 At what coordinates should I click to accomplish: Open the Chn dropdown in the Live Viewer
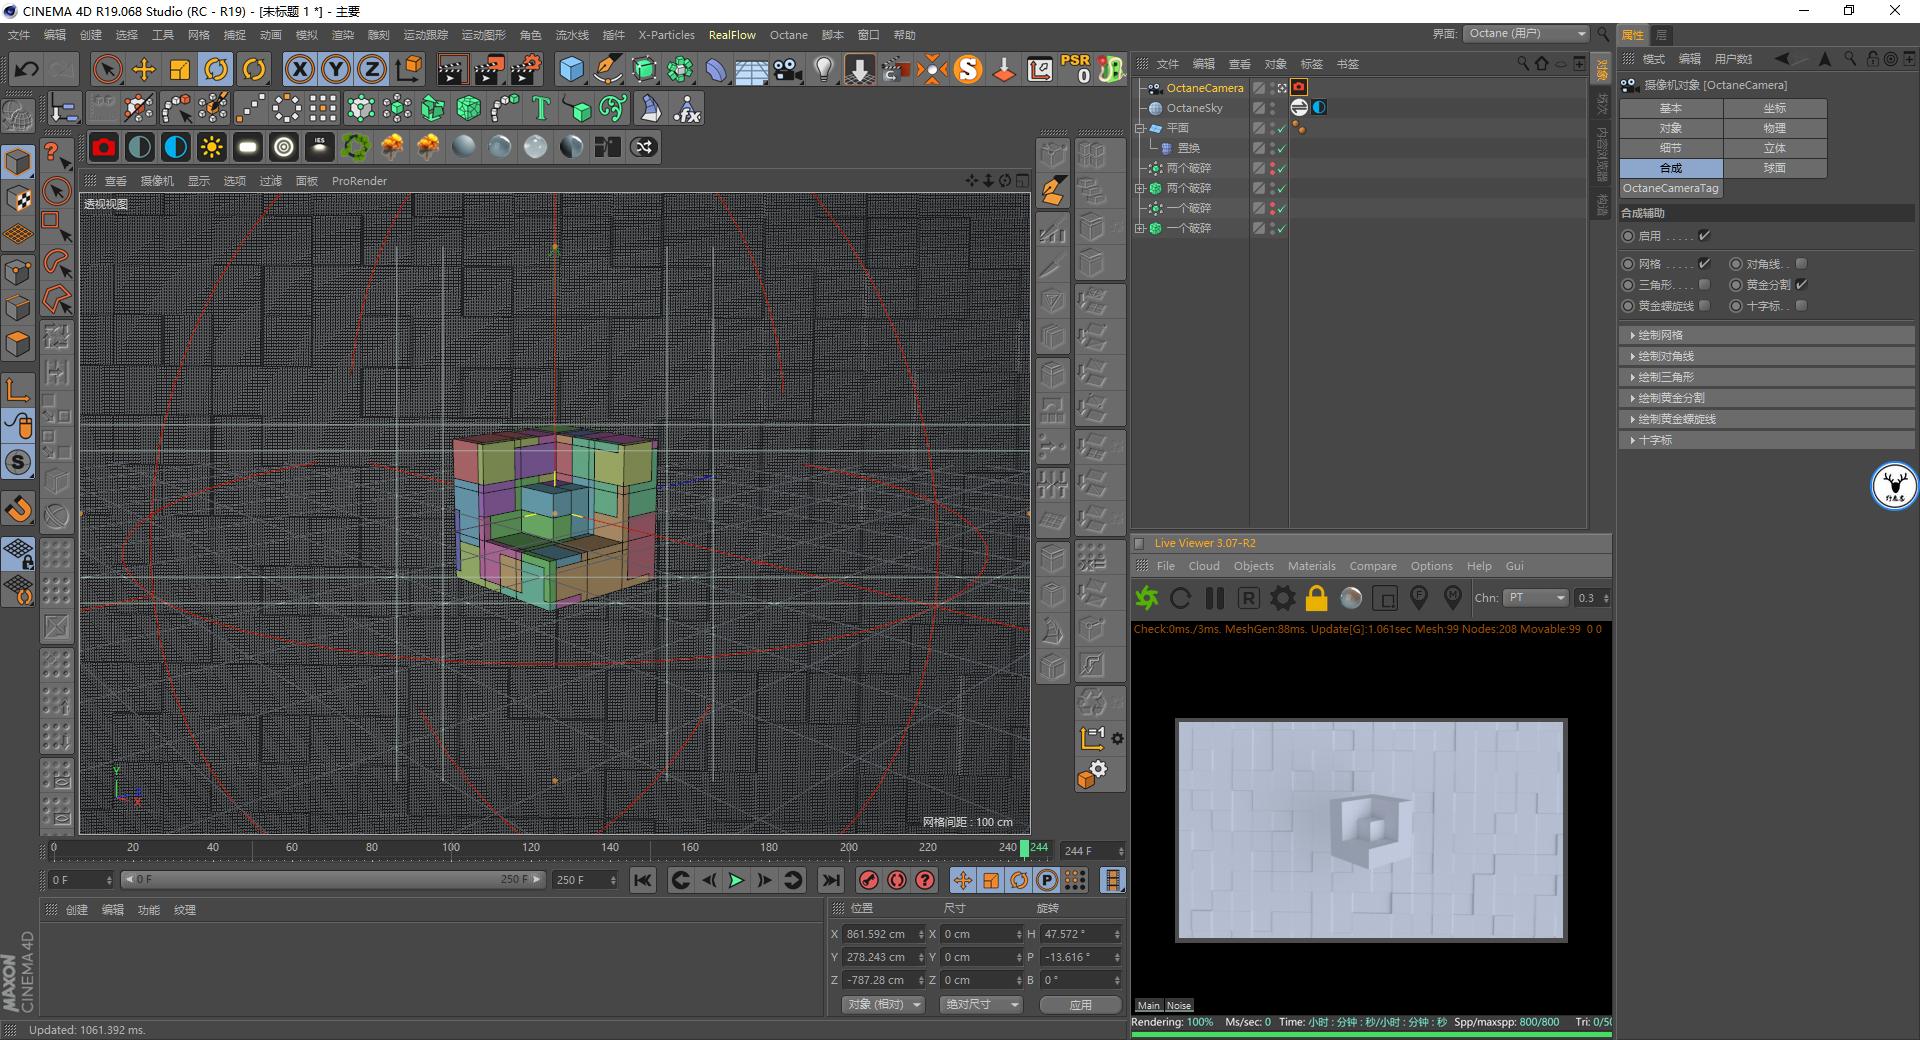tap(1535, 597)
